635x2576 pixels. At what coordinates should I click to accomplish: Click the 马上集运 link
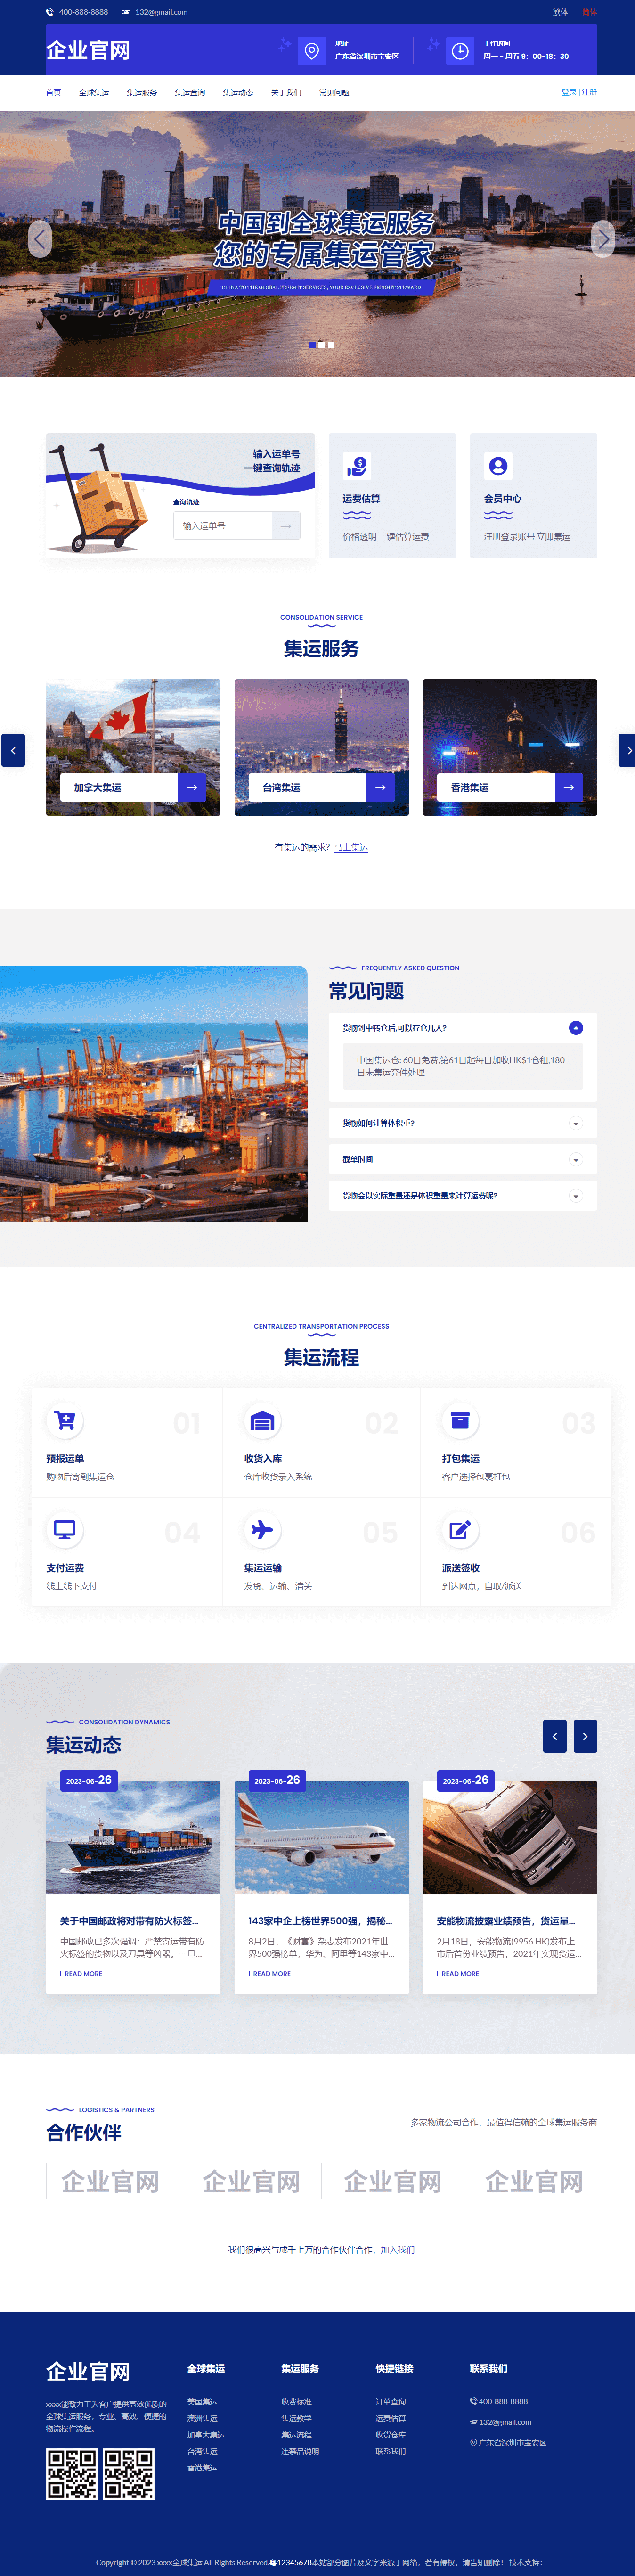[x=351, y=847]
